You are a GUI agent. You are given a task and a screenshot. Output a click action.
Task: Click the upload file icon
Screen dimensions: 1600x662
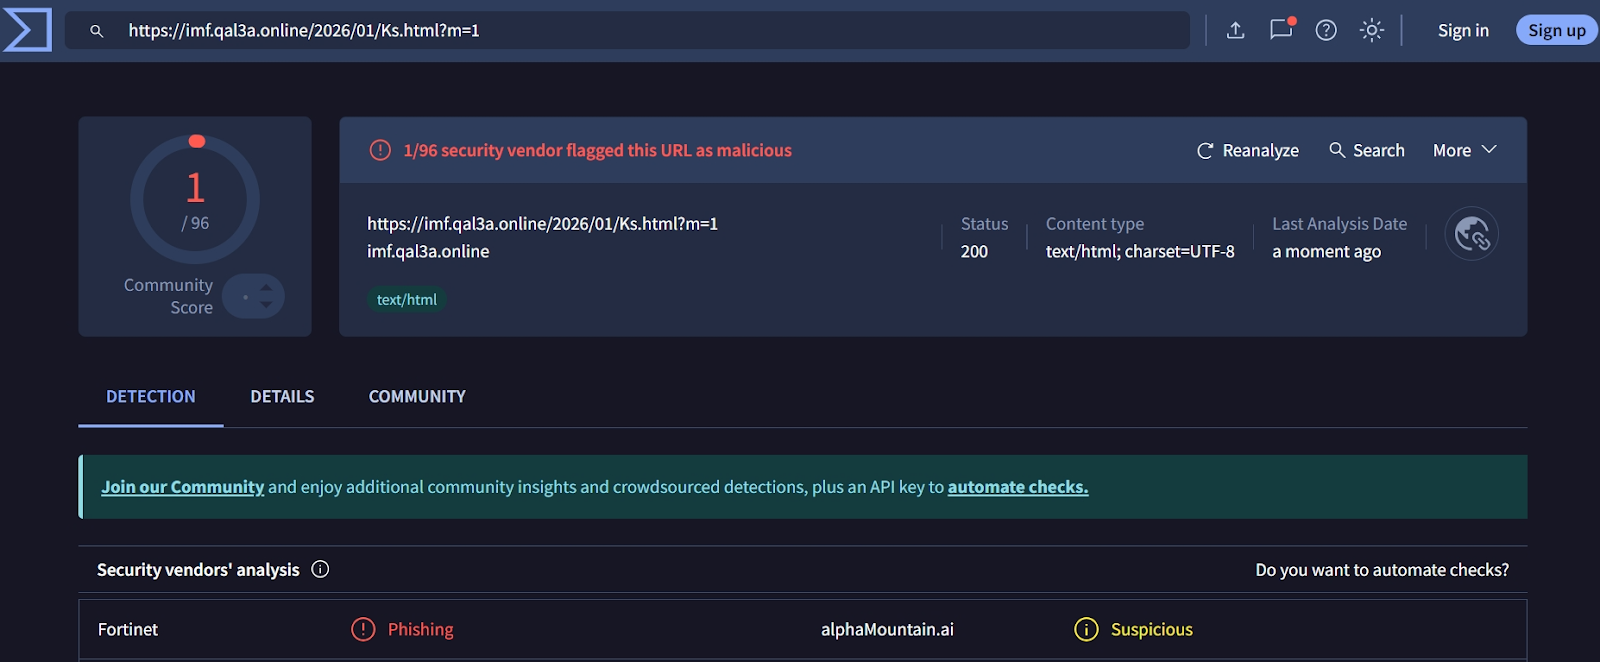(1235, 30)
